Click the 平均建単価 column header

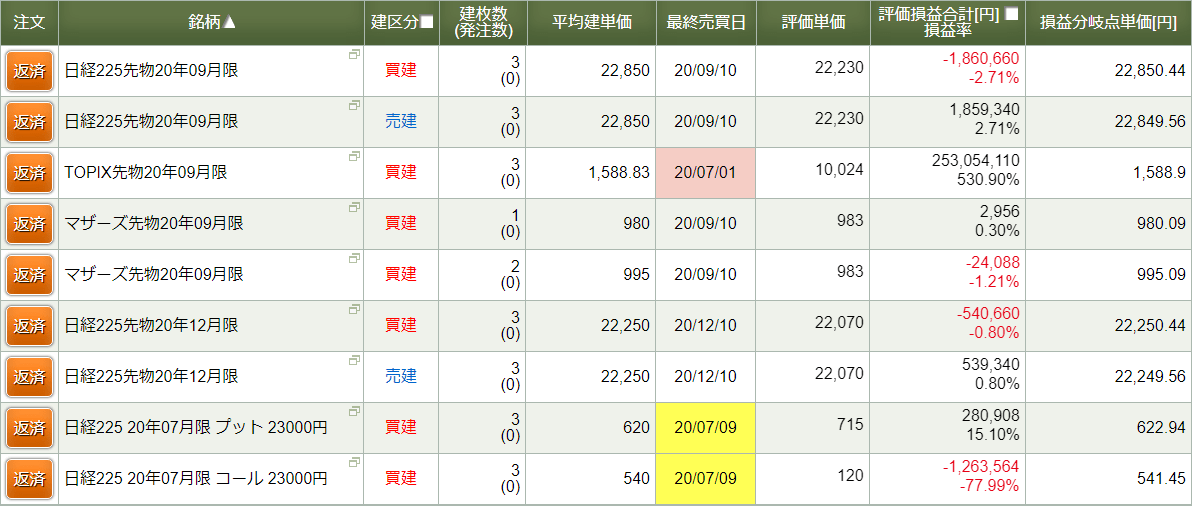click(x=591, y=23)
